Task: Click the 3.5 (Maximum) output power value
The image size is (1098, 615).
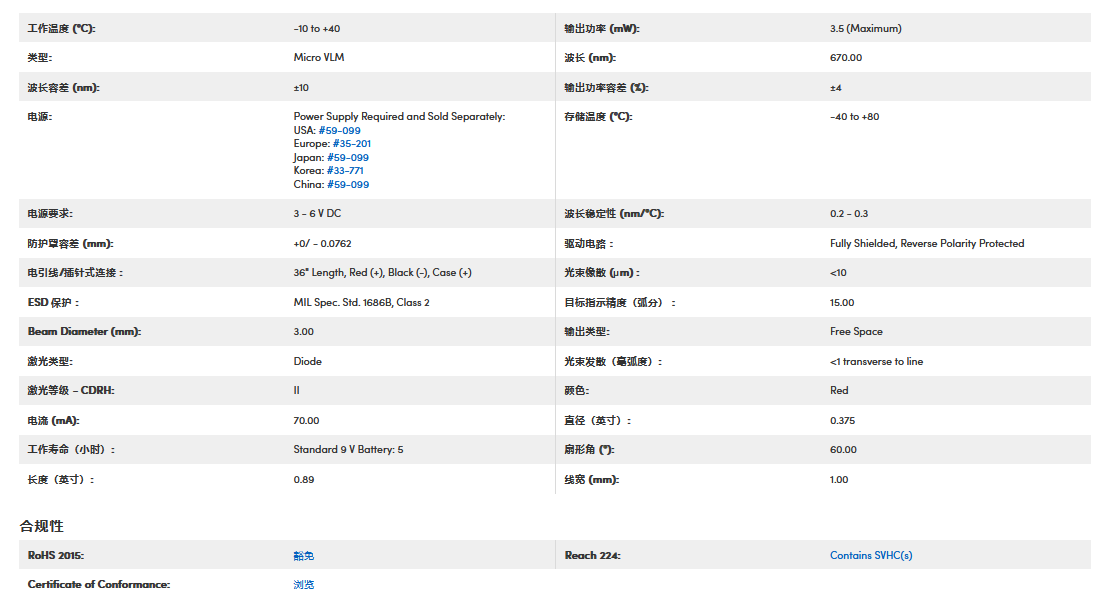Action: (865, 29)
